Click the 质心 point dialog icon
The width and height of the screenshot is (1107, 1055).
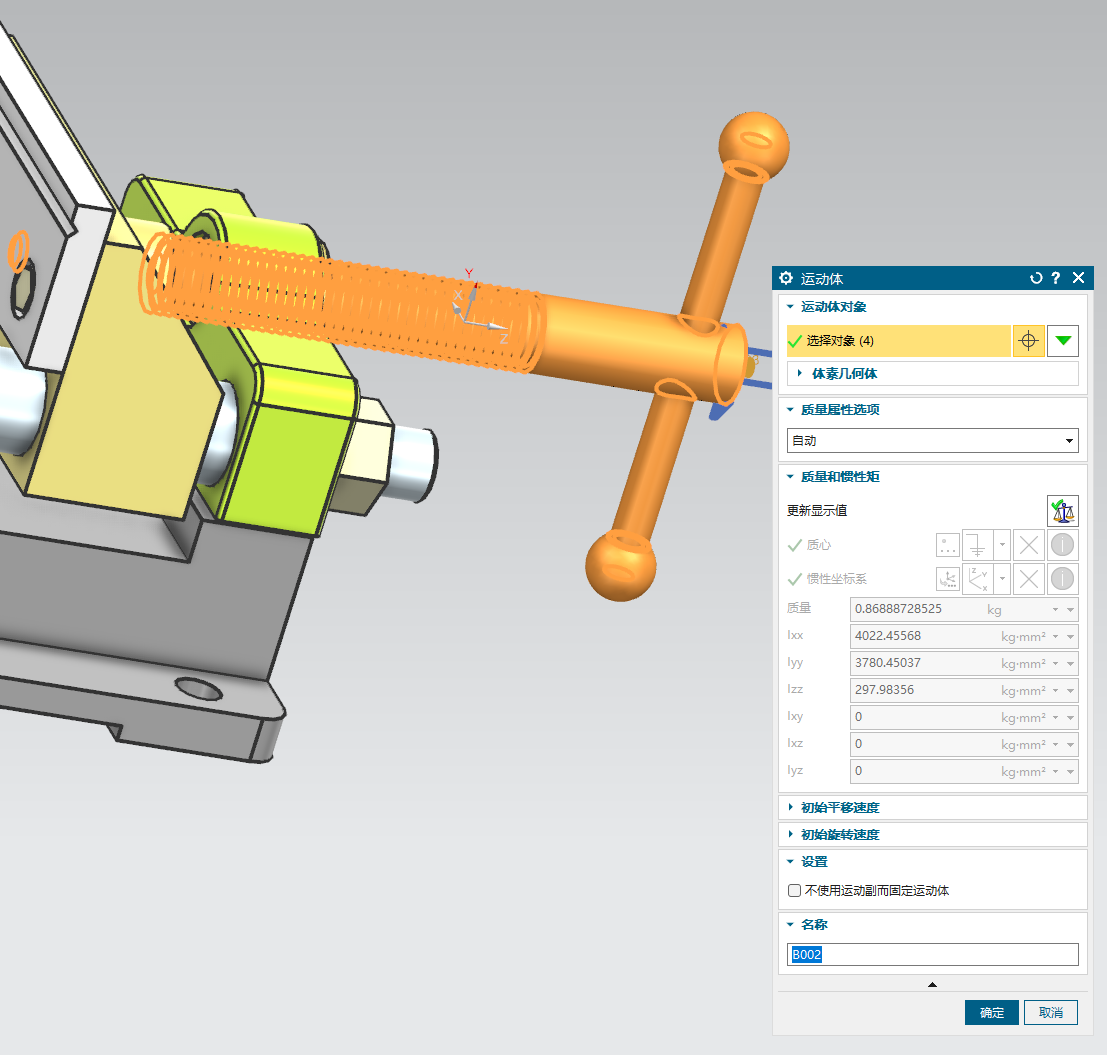point(947,545)
